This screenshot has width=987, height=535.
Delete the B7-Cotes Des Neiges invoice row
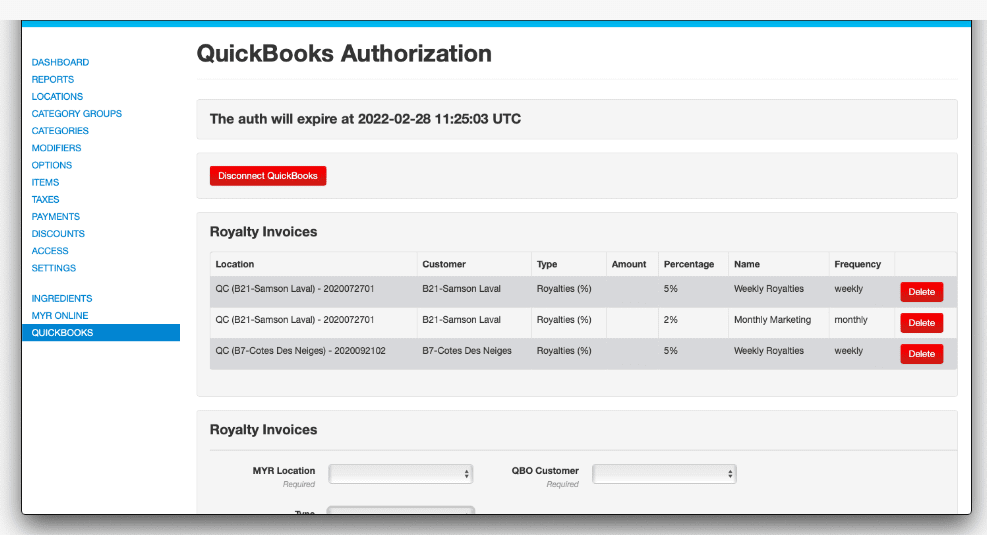click(922, 354)
